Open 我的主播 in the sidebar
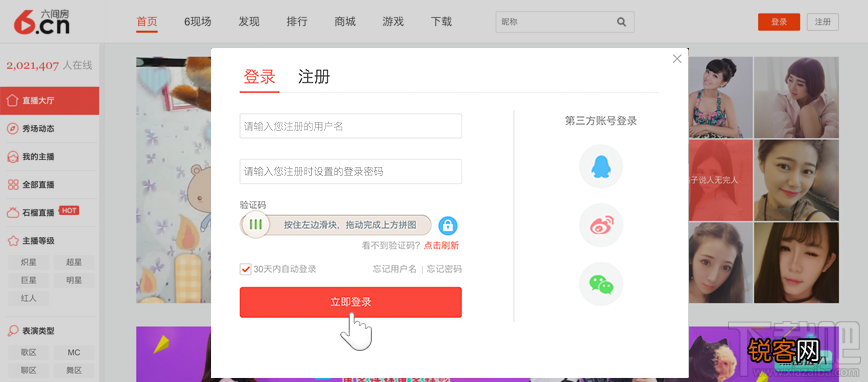 point(50,157)
